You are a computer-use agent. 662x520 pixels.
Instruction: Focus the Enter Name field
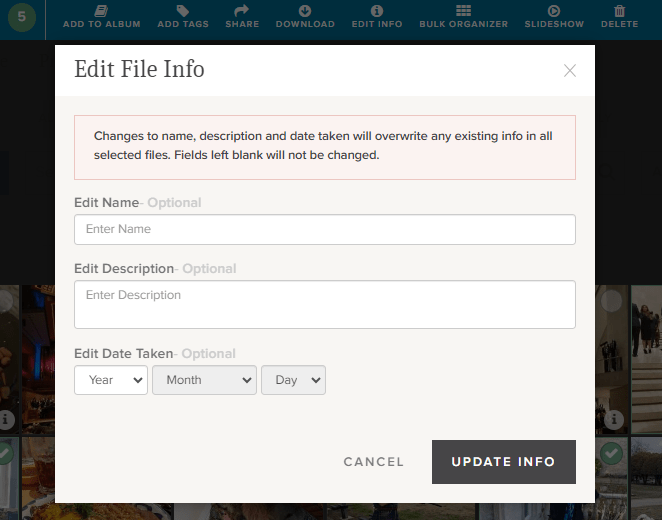click(x=325, y=229)
